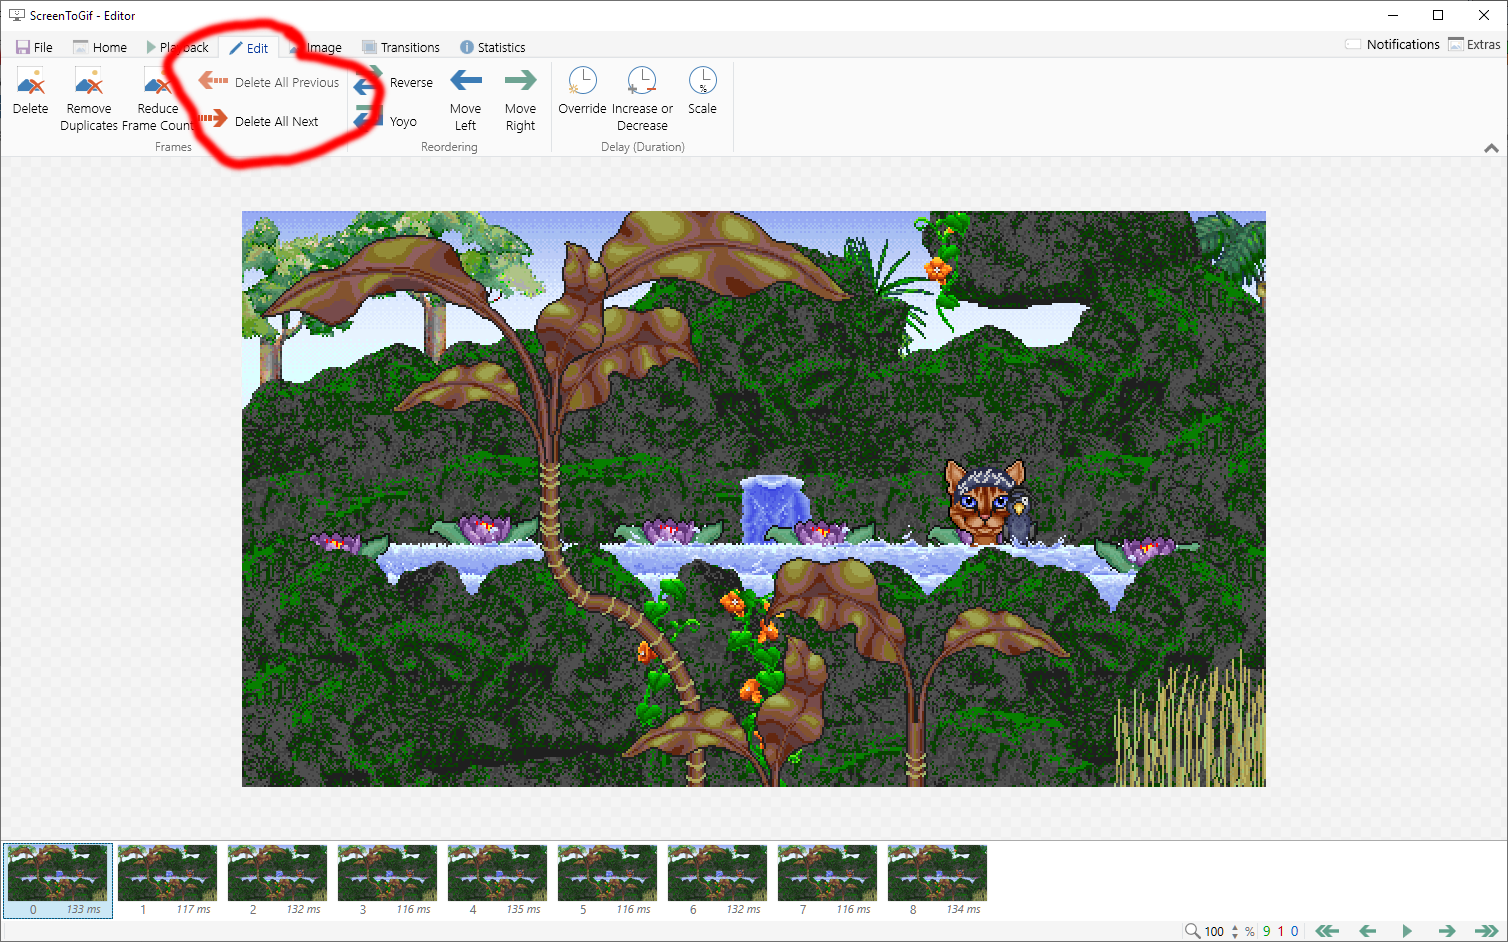Image resolution: width=1508 pixels, height=942 pixels.
Task: Open the File tab
Action: coord(34,47)
